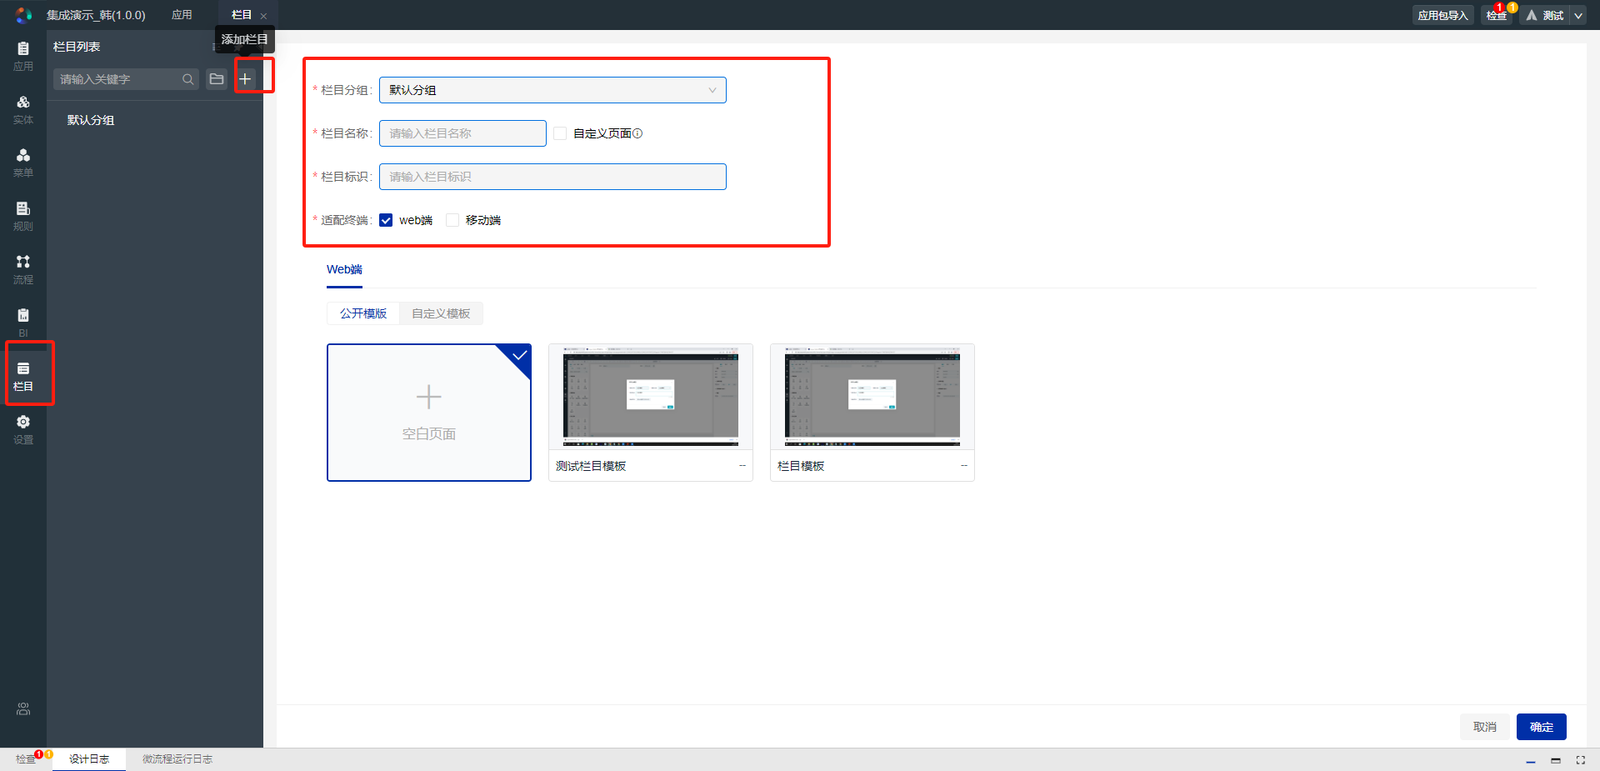Switch to the 自定义模板 tab
Viewport: 1600px width, 771px height.
pos(441,314)
